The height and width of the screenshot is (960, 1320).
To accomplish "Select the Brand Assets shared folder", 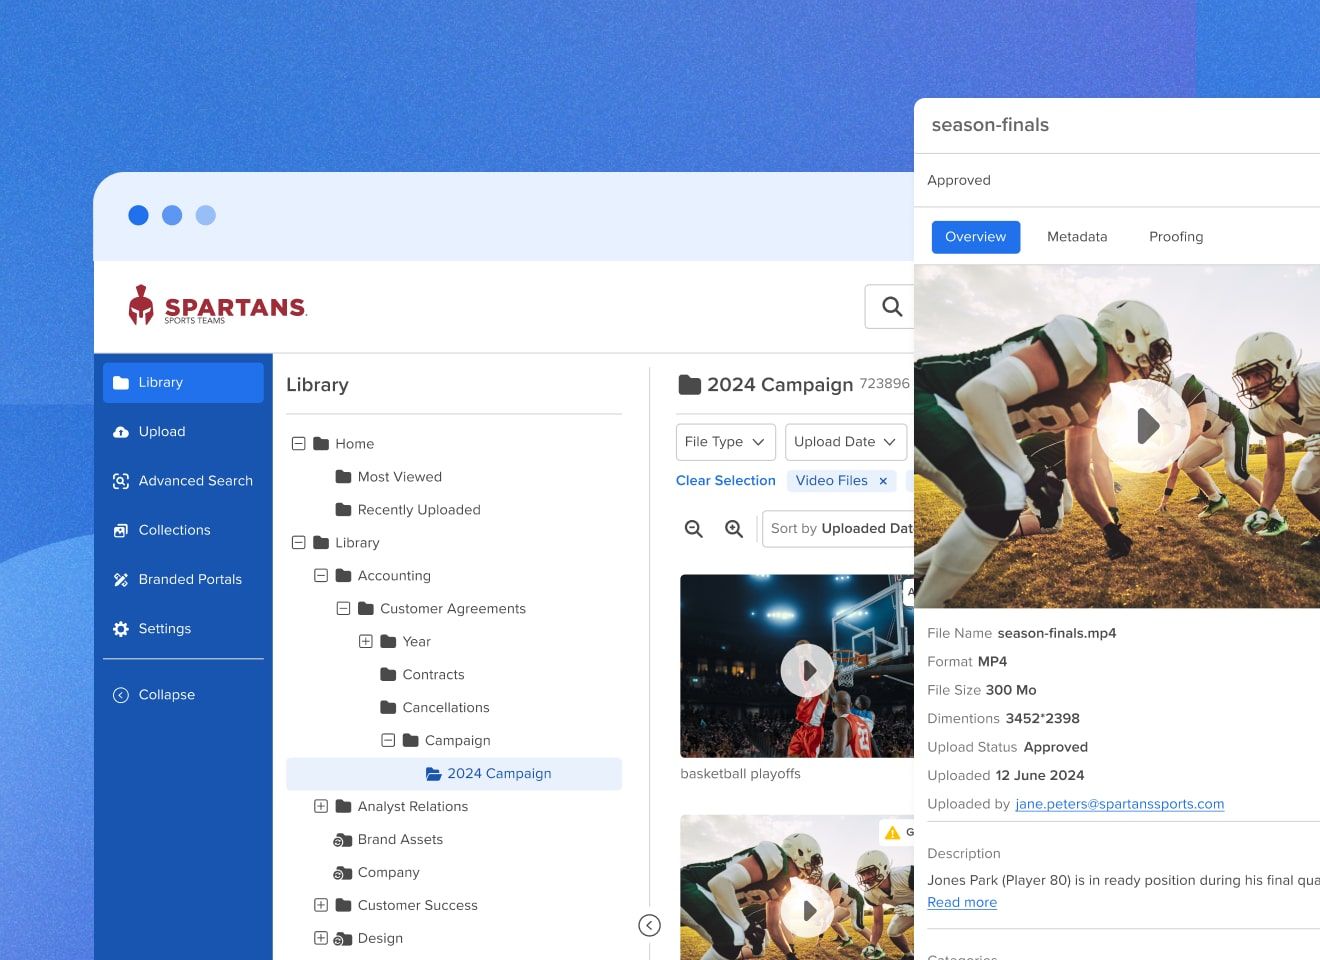I will 388,840.
